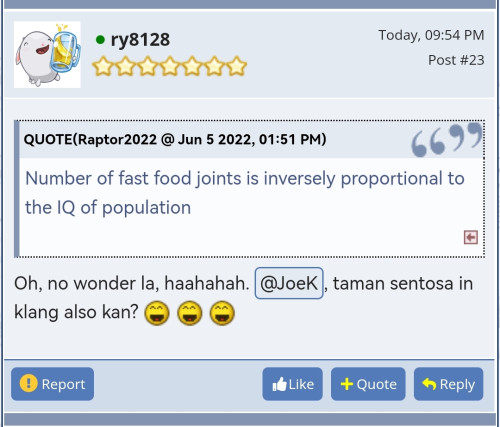Click the first laughing emoji
Screen dimensions: 500x427
tap(157, 313)
